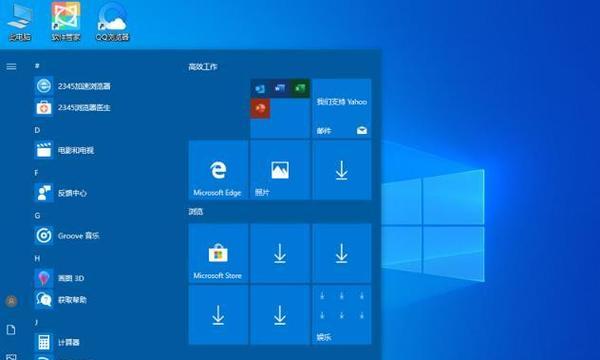Select the QQ Browser desktop shortcut

click(112, 22)
